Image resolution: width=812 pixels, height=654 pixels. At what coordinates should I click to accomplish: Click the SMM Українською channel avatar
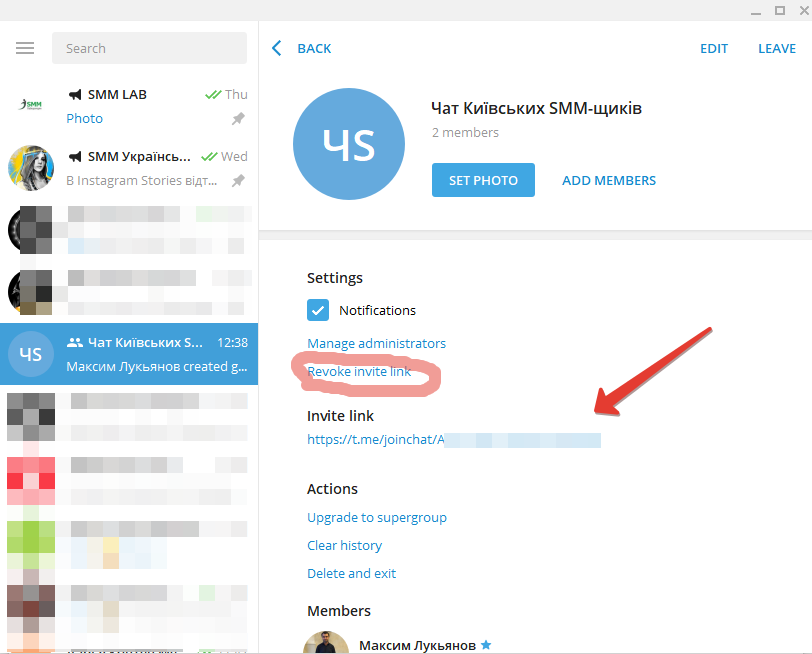coord(30,168)
